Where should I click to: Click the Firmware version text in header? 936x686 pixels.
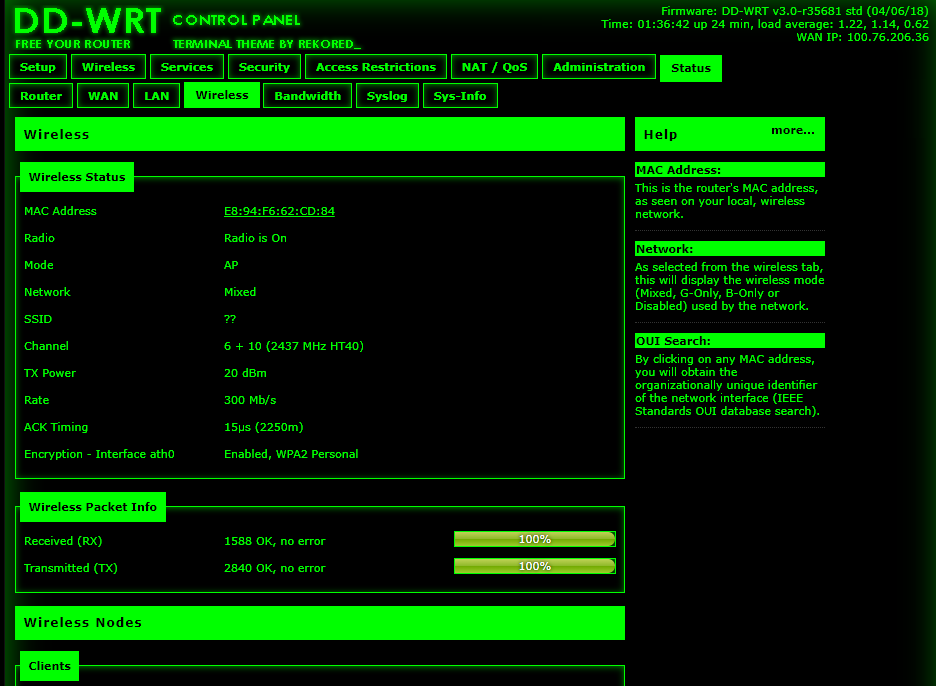795,11
